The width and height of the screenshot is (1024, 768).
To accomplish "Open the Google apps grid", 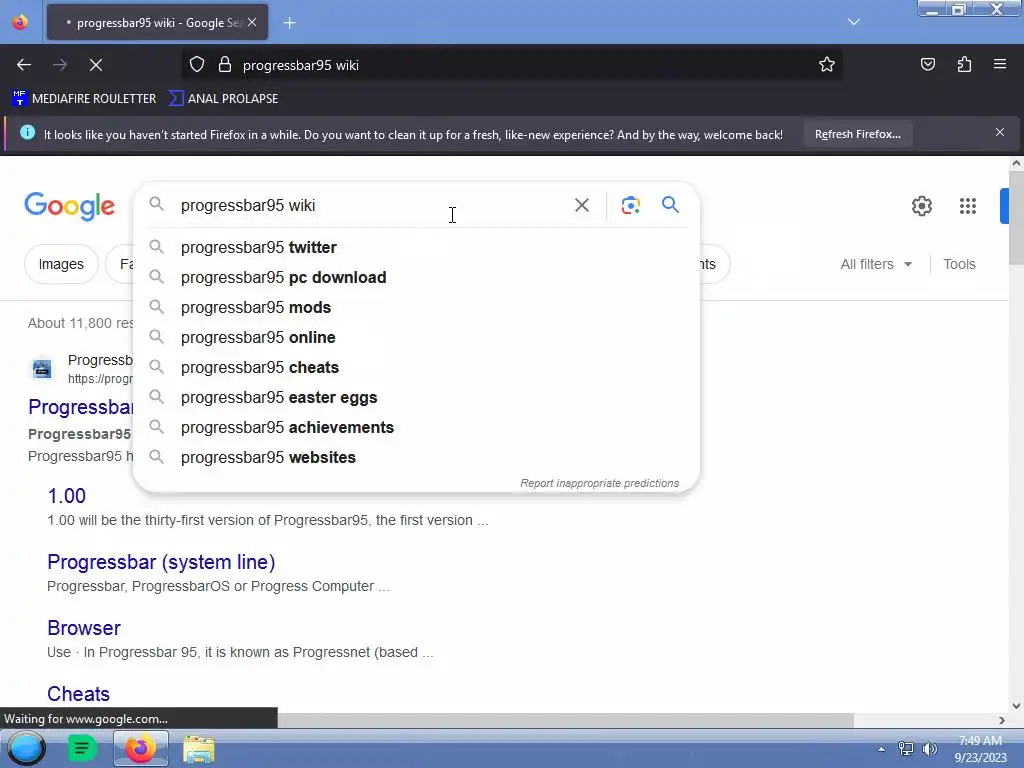I will pos(968,206).
